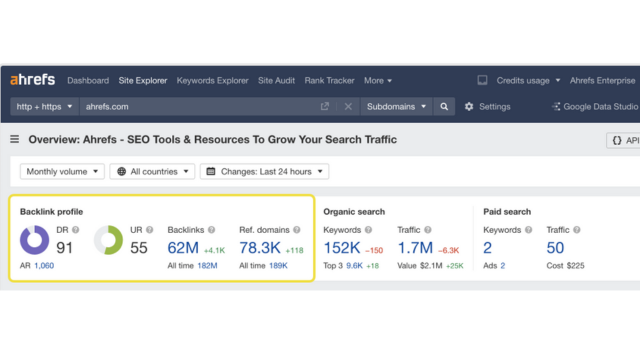Image resolution: width=640 pixels, height=360 pixels.
Task: Click Organic search Keywords help icon
Action: (369, 230)
